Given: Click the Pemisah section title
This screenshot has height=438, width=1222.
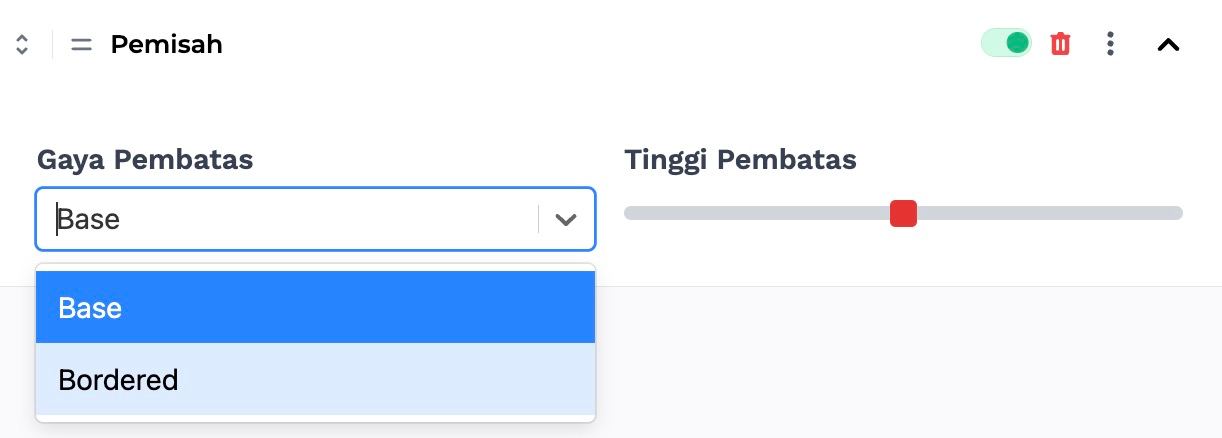Looking at the screenshot, I should click(166, 44).
